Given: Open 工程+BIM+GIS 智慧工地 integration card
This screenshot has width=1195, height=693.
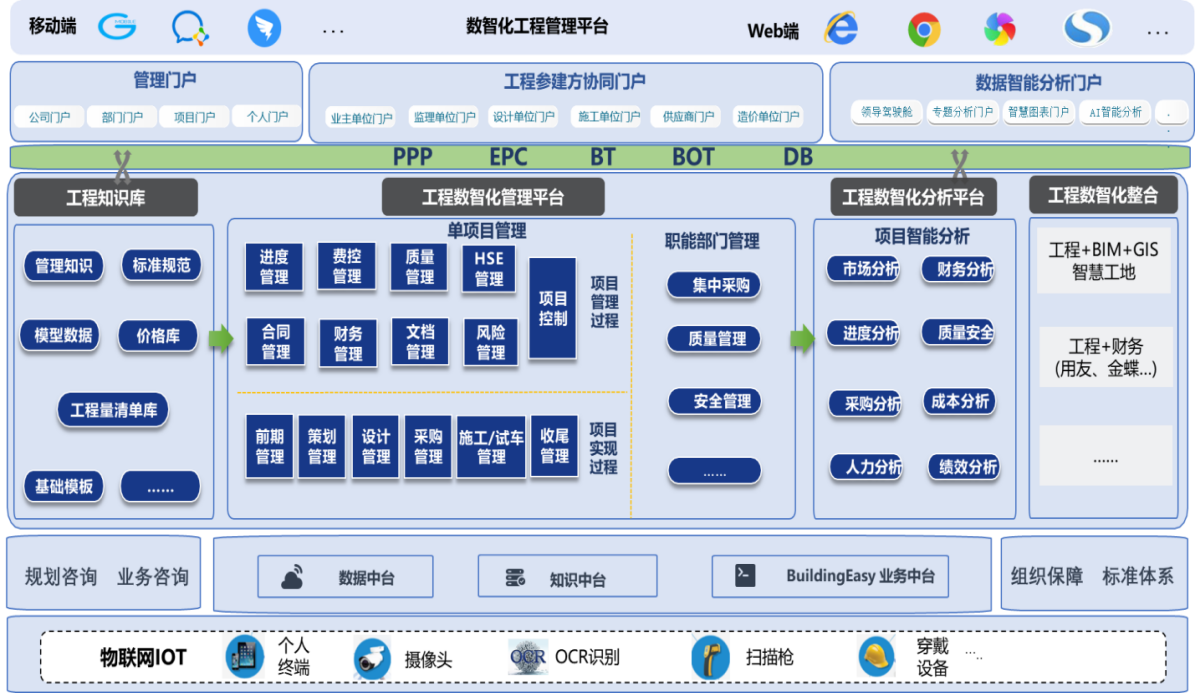Looking at the screenshot, I should coord(1104,261).
